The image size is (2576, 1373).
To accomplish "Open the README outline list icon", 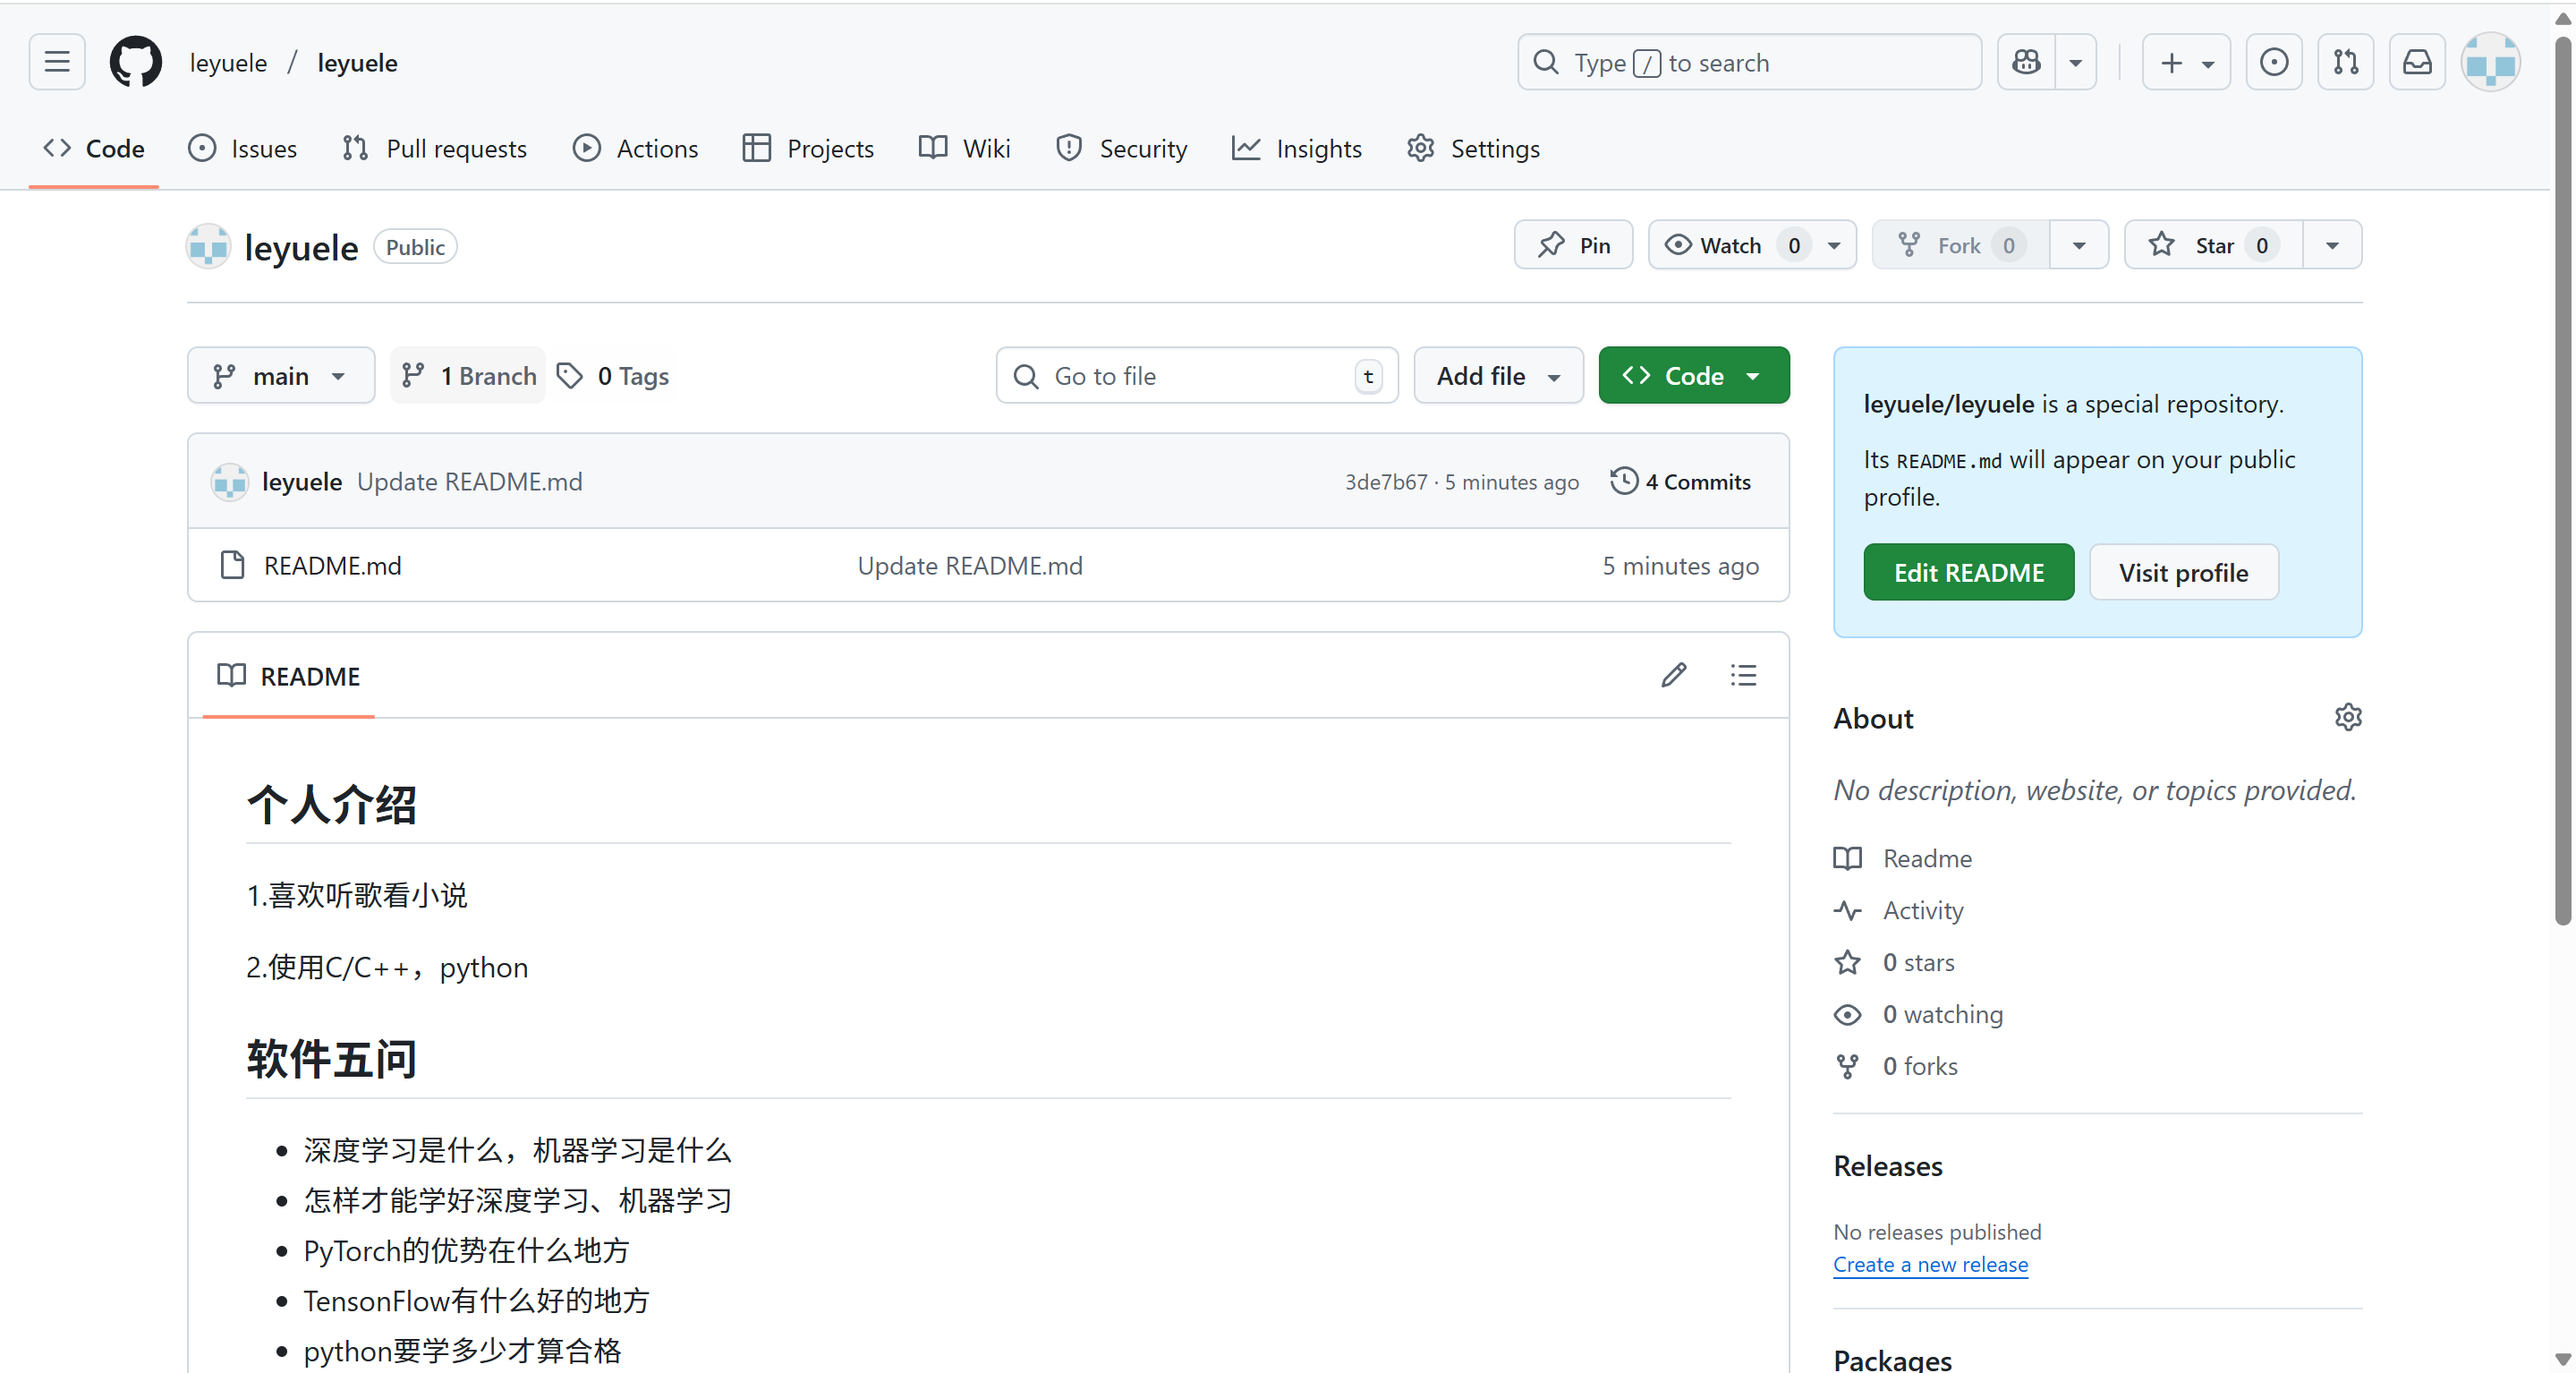I will tap(1743, 676).
